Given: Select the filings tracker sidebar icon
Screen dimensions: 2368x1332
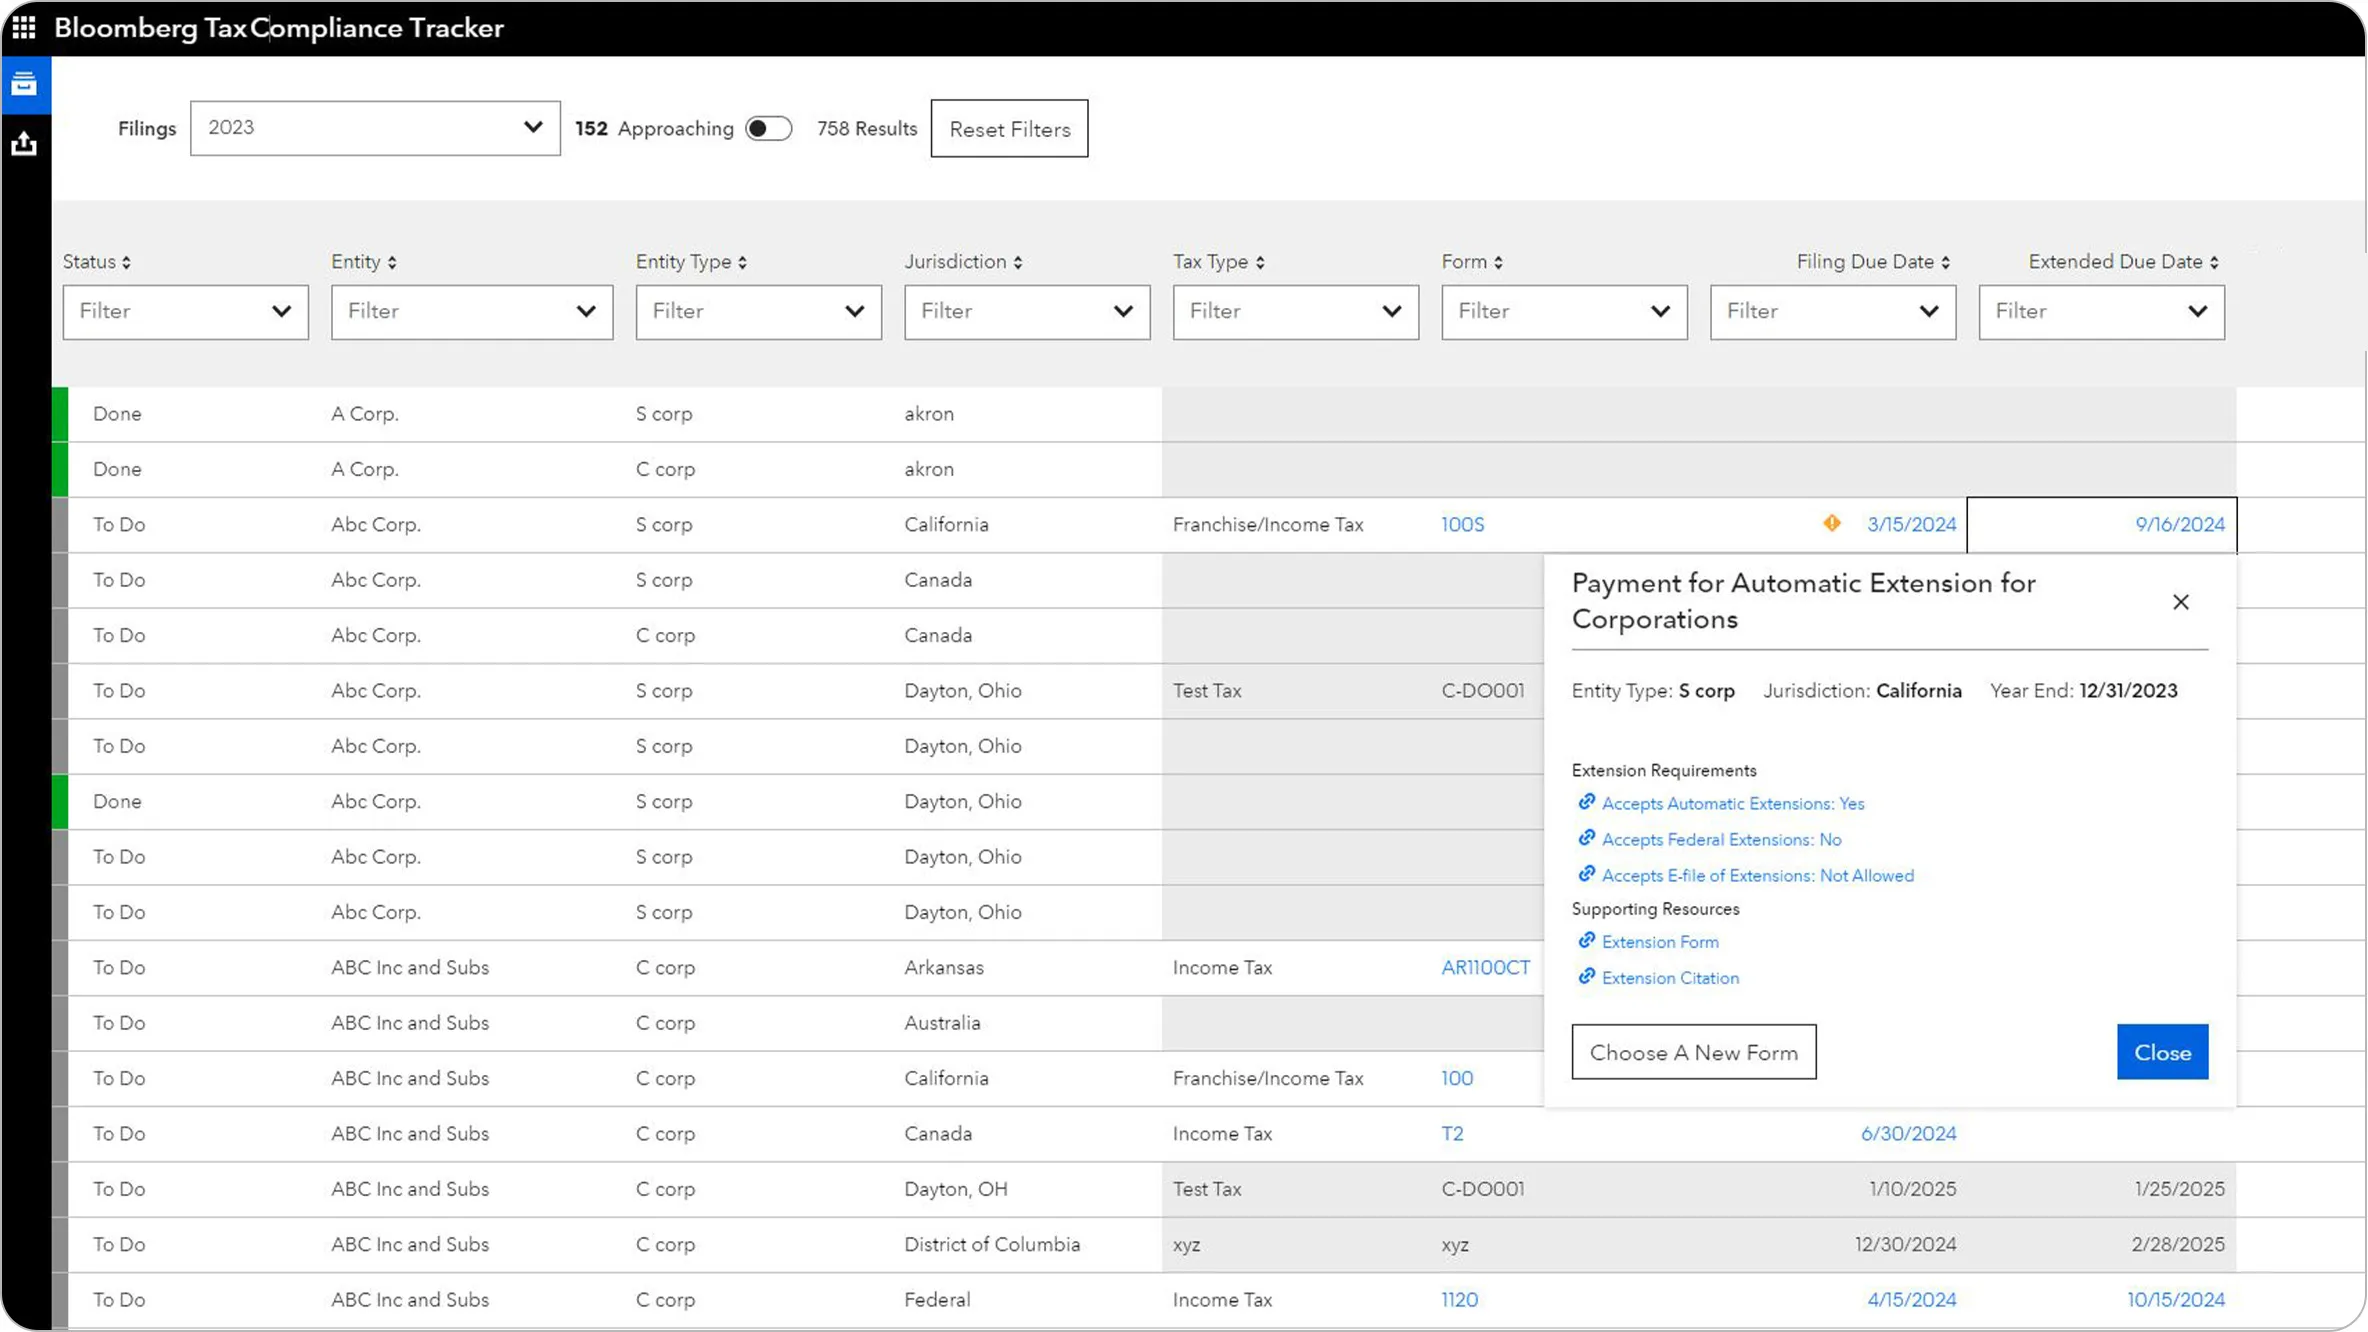Looking at the screenshot, I should (x=24, y=84).
